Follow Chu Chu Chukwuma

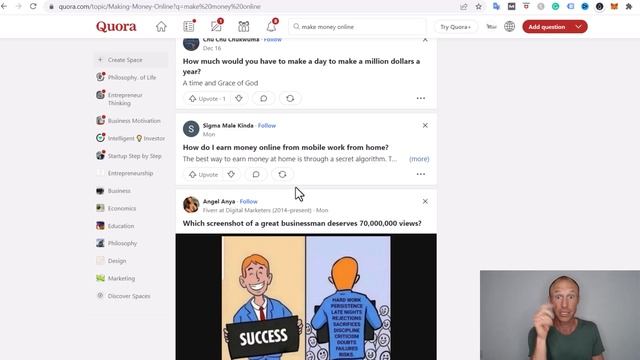point(273,40)
